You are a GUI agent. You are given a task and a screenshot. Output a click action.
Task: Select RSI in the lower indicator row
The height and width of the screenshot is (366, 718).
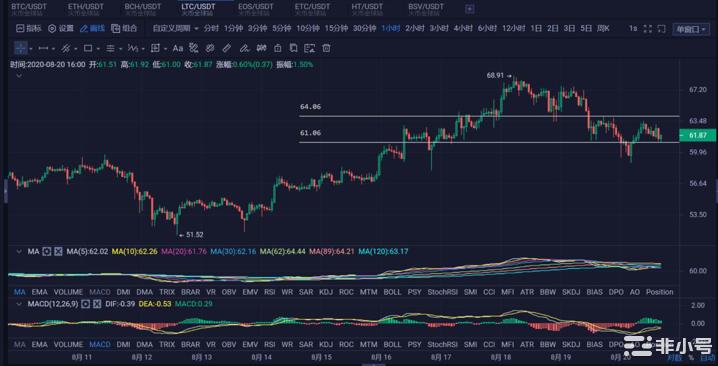tap(270, 344)
